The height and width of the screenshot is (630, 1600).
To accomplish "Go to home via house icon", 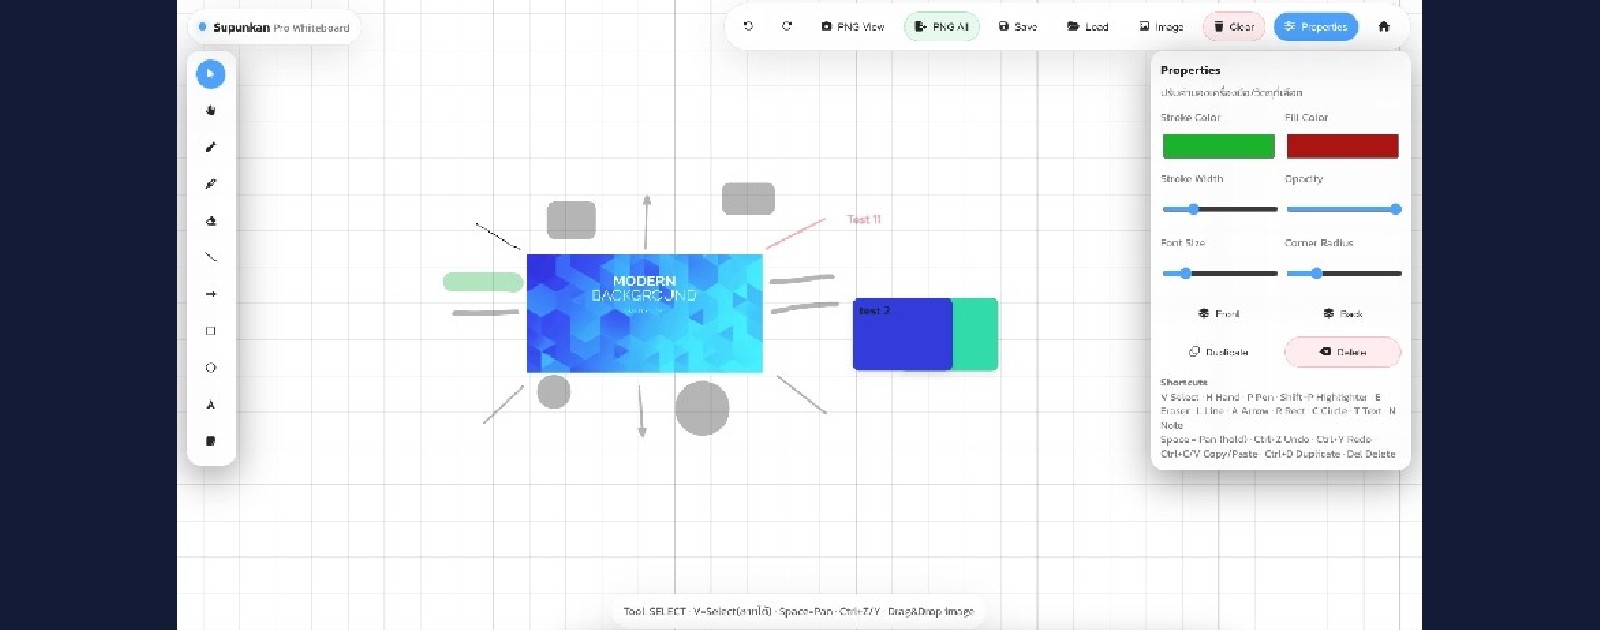I will click(x=1384, y=27).
